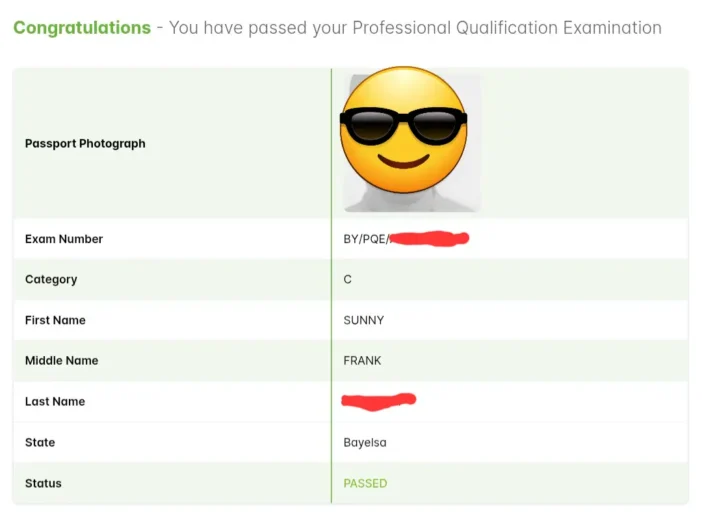Select the First Name label
Screen dimensions: 702x526
55,321
